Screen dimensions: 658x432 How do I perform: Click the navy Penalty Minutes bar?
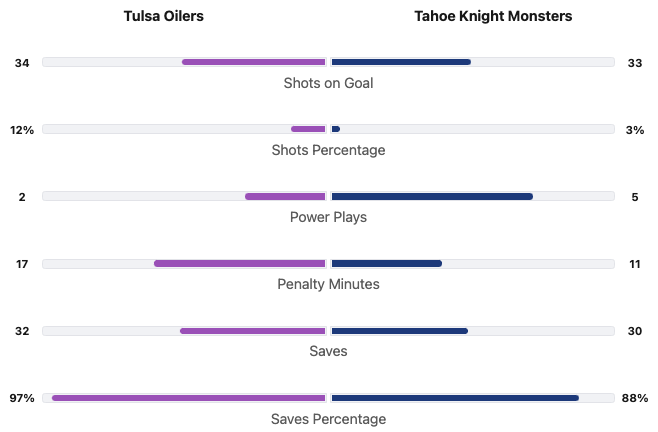click(x=386, y=264)
